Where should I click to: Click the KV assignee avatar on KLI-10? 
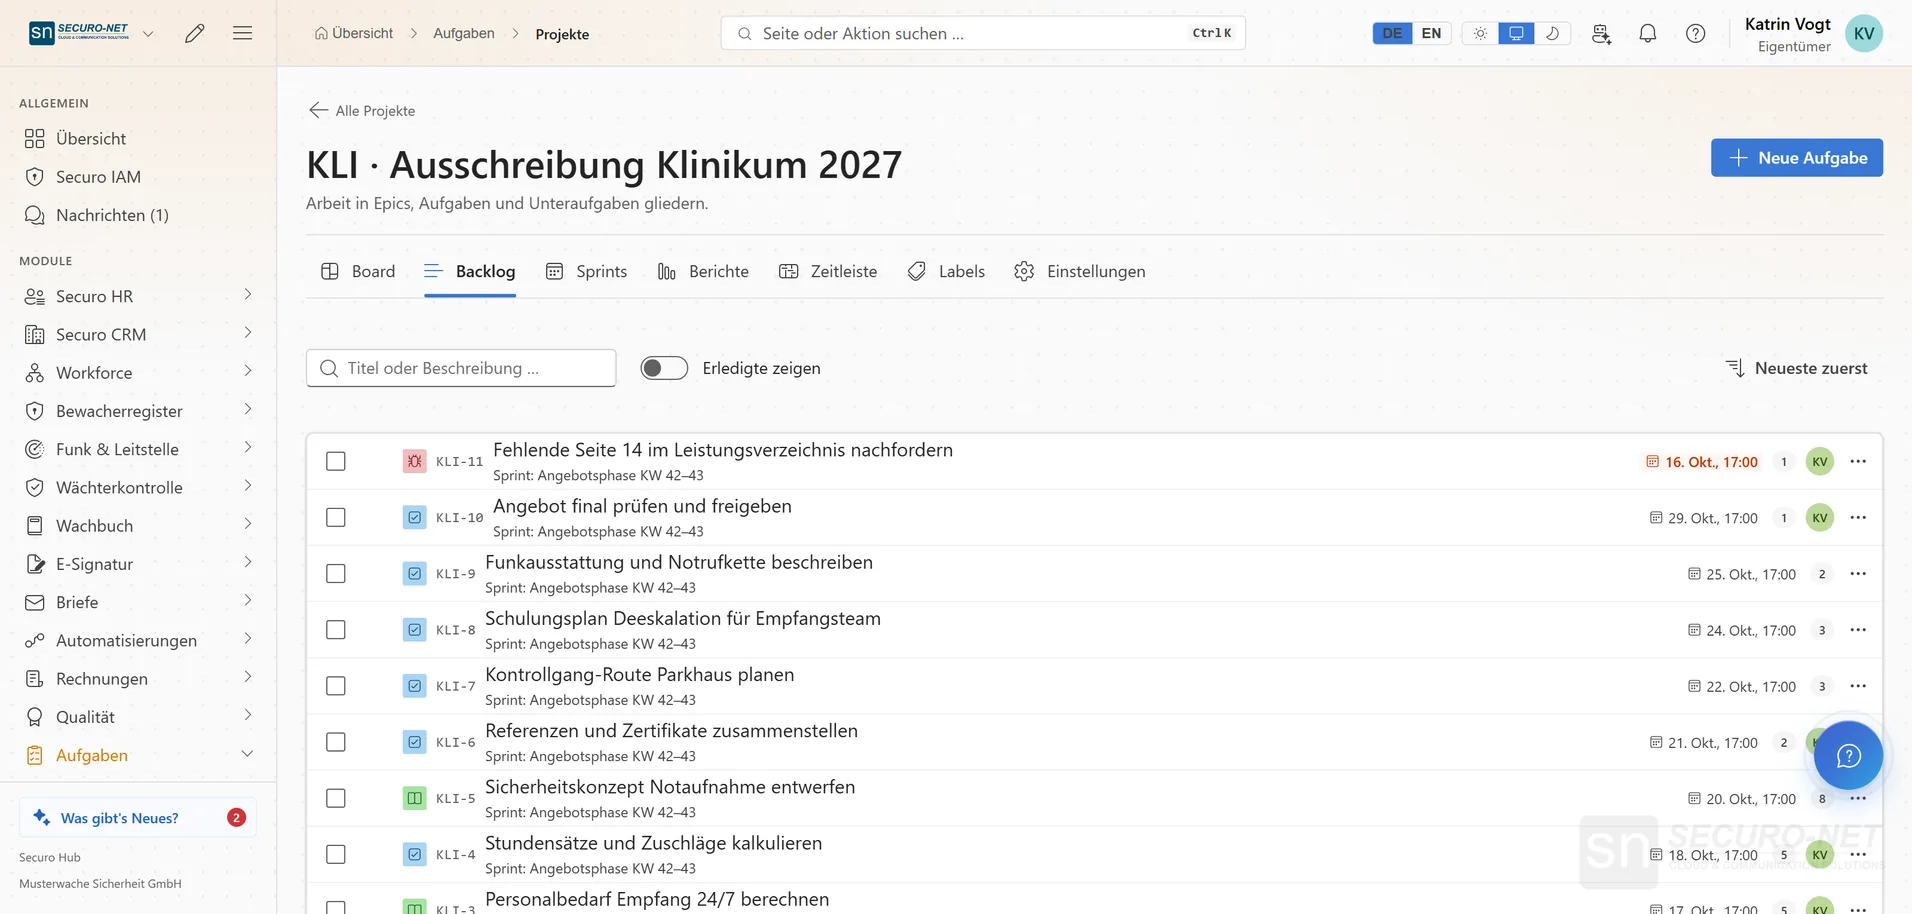pyautogui.click(x=1820, y=518)
